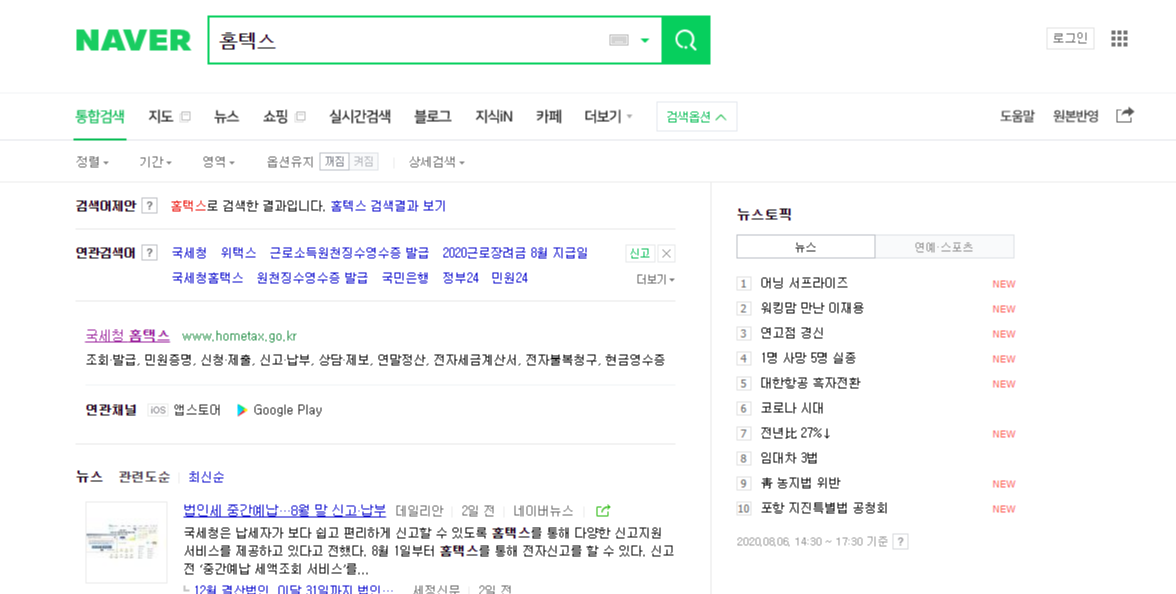This screenshot has height=594, width=1176.
Task: Click the 네이버뉴스 link in article
Action: (x=544, y=512)
